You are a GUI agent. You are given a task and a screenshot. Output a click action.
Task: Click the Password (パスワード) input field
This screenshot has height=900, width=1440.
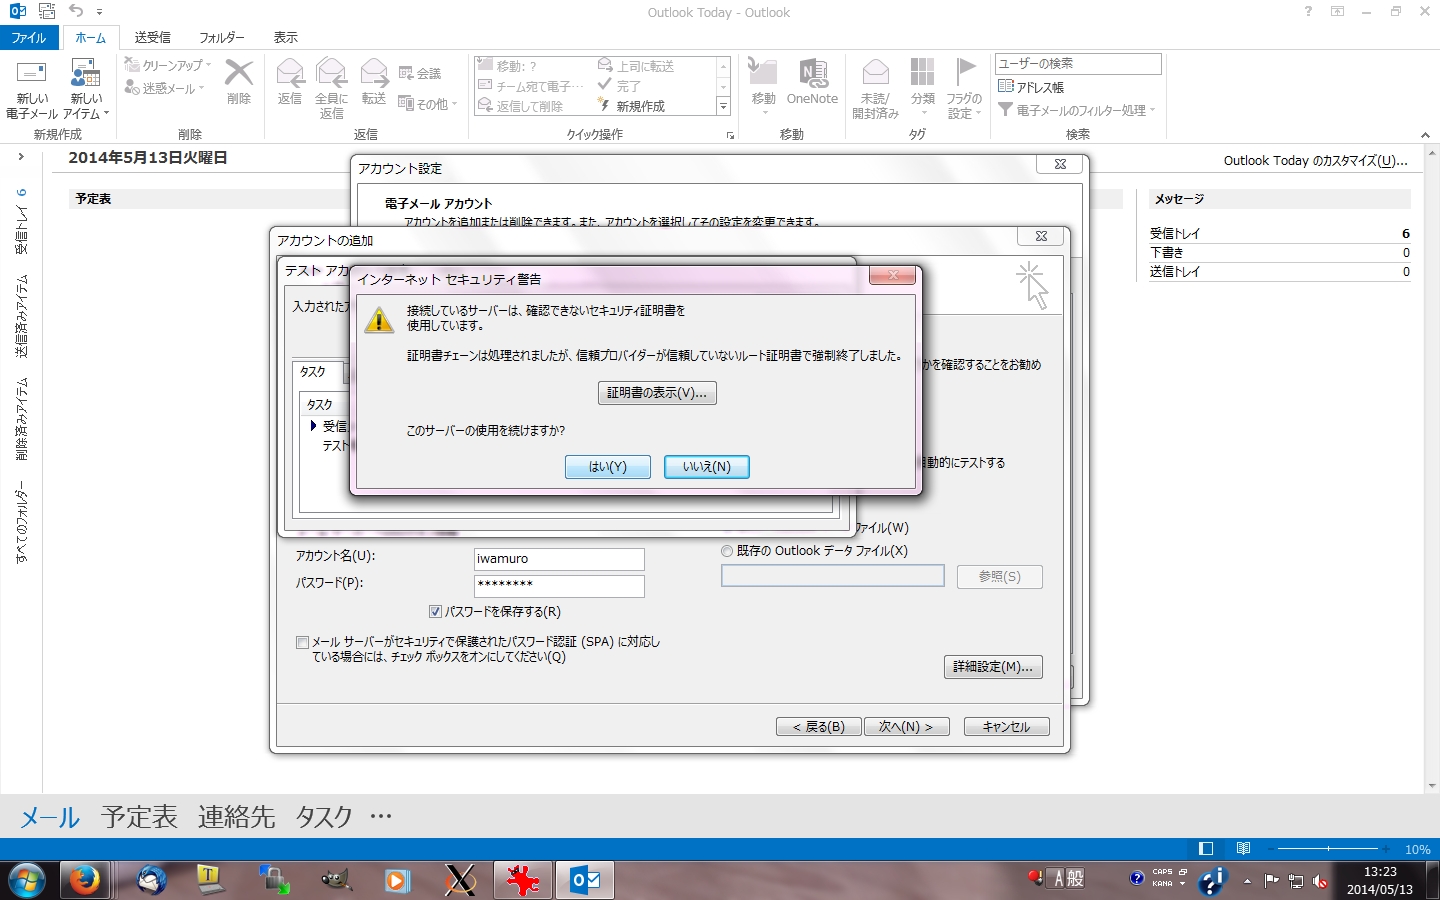click(x=559, y=586)
